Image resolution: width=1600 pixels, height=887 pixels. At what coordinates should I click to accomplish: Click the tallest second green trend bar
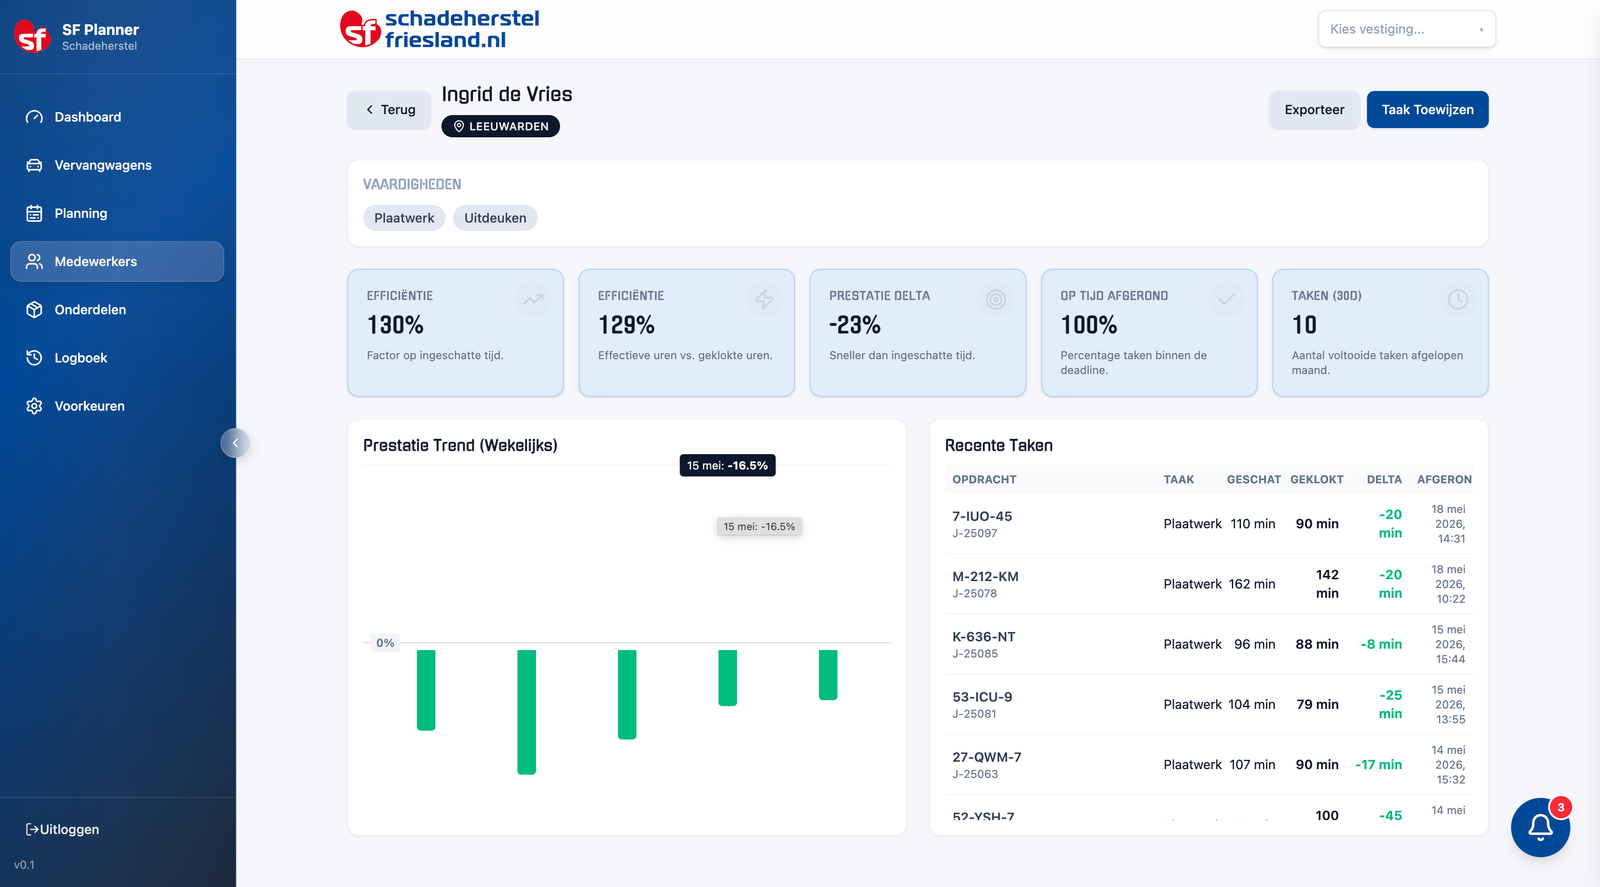click(526, 712)
